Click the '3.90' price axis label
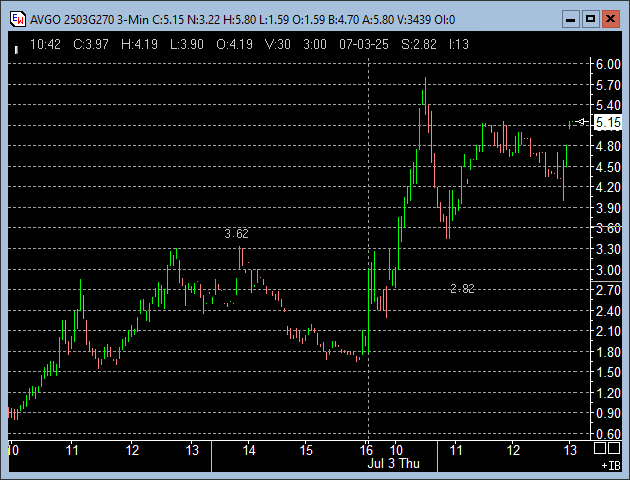630x480 pixels. click(608, 208)
